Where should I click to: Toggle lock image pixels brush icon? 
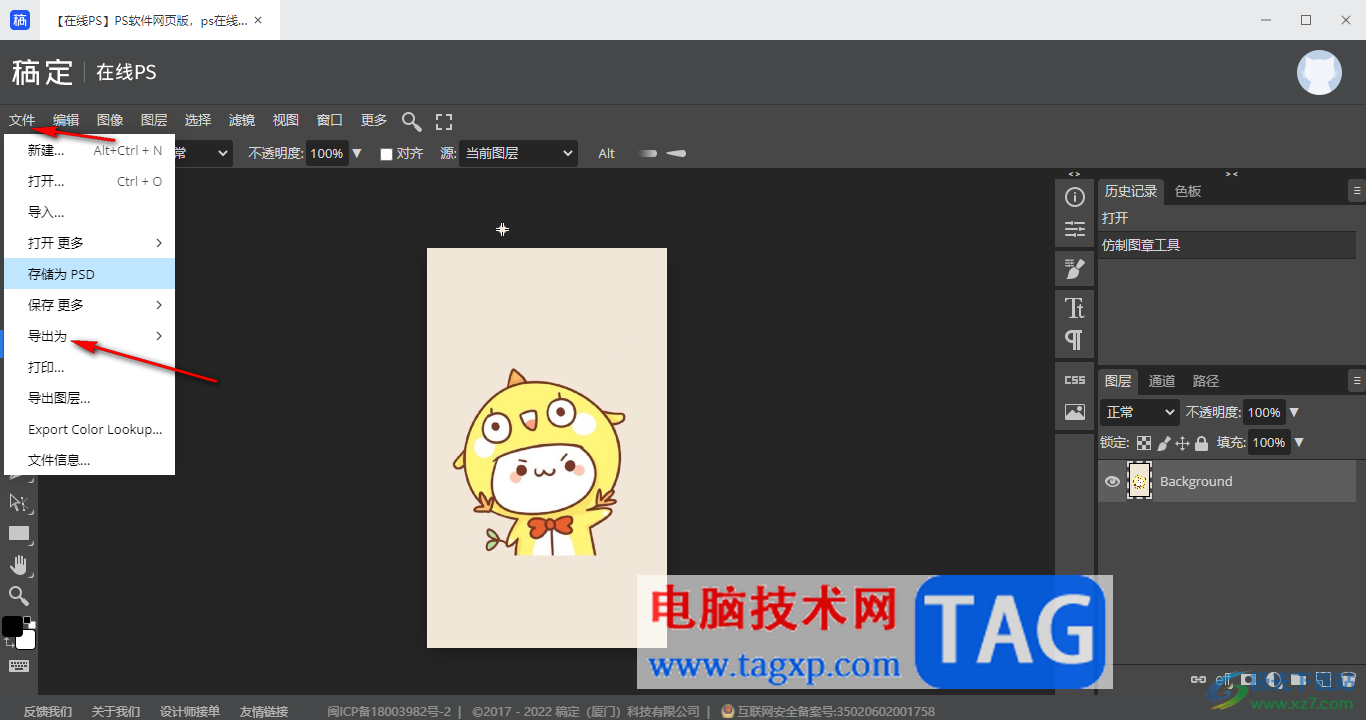pos(1164,442)
